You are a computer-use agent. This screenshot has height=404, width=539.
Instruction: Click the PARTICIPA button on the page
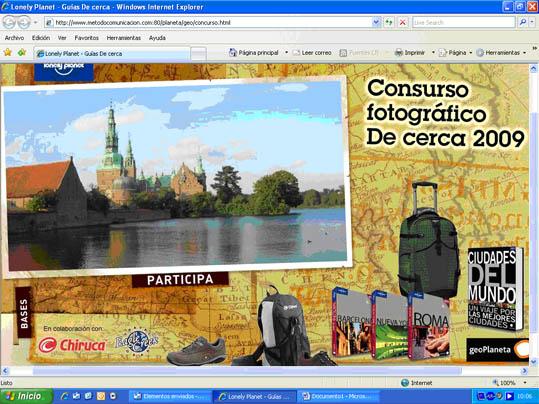tap(180, 280)
